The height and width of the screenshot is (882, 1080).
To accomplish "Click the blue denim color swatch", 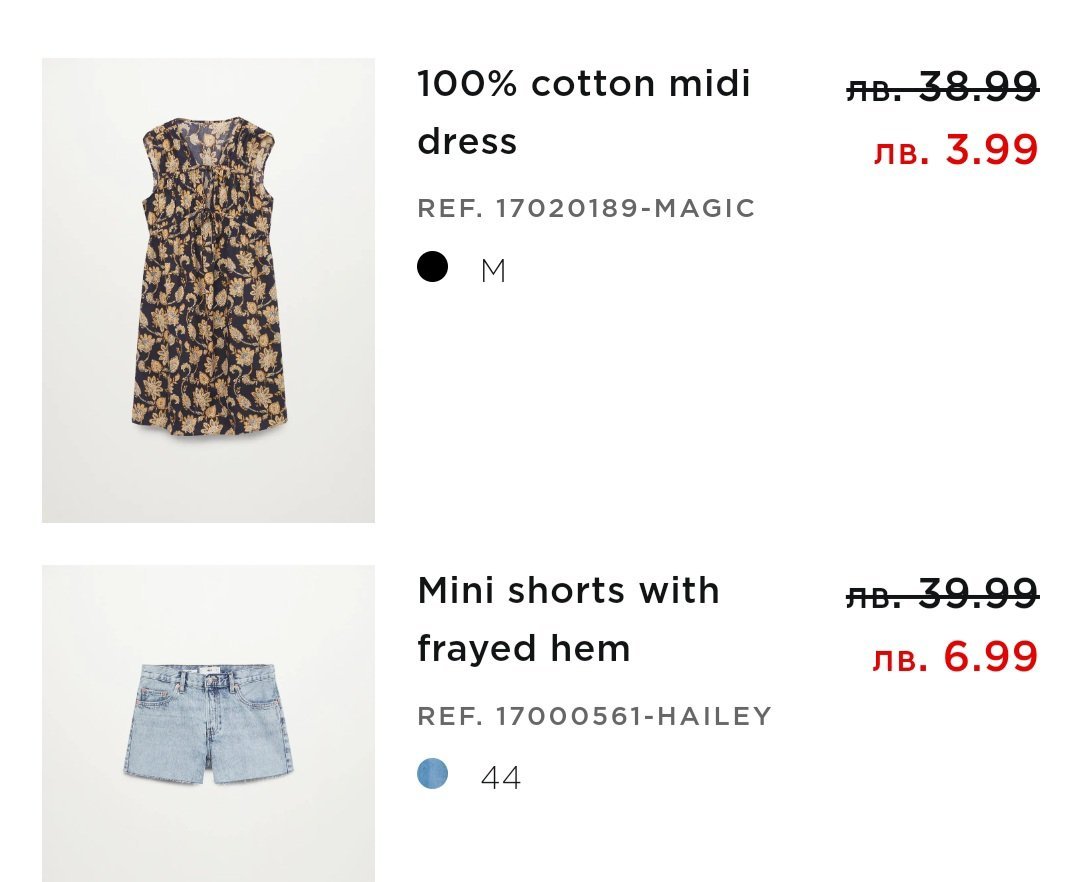I will [432, 774].
